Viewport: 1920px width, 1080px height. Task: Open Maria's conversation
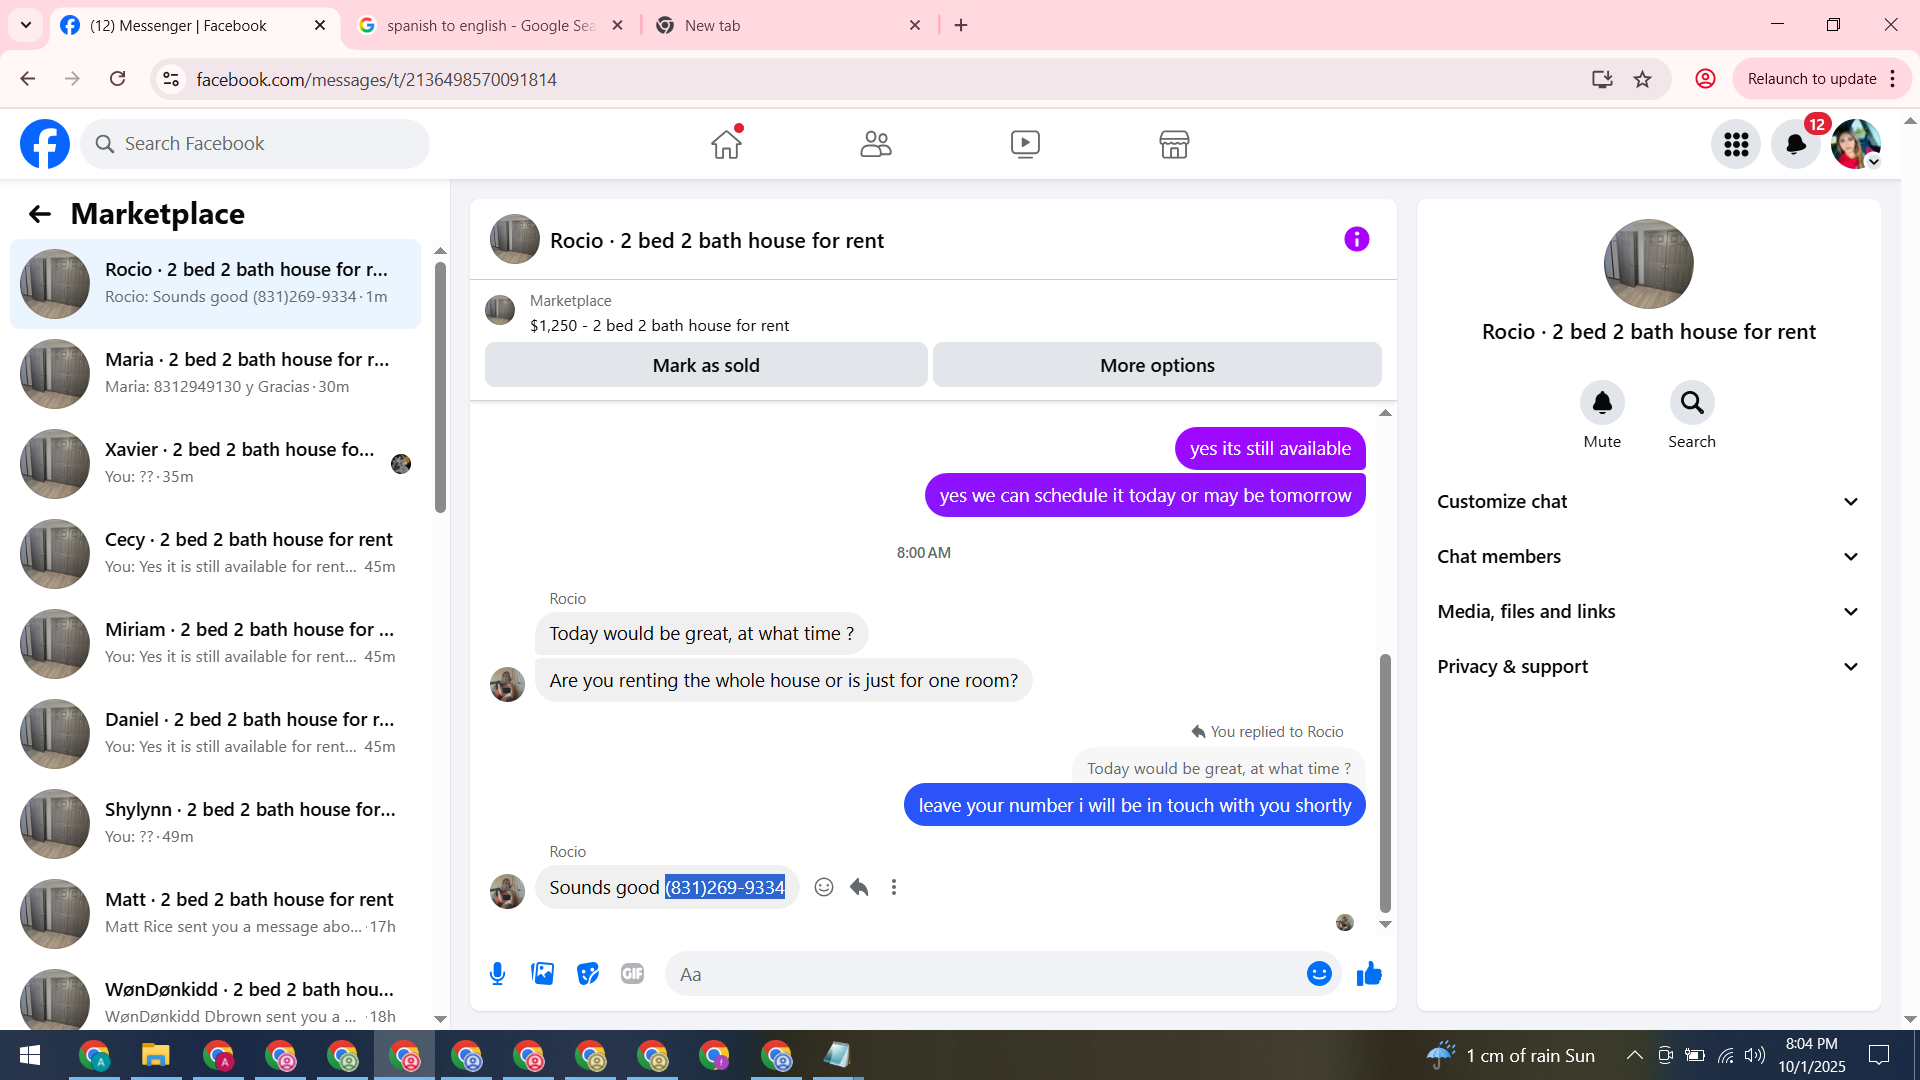pyautogui.click(x=215, y=374)
